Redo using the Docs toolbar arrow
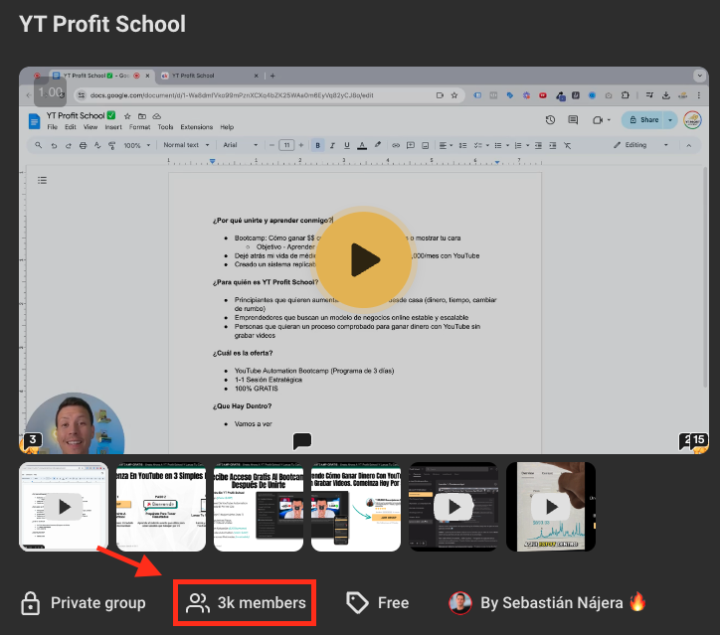The height and width of the screenshot is (635, 720). tap(68, 145)
